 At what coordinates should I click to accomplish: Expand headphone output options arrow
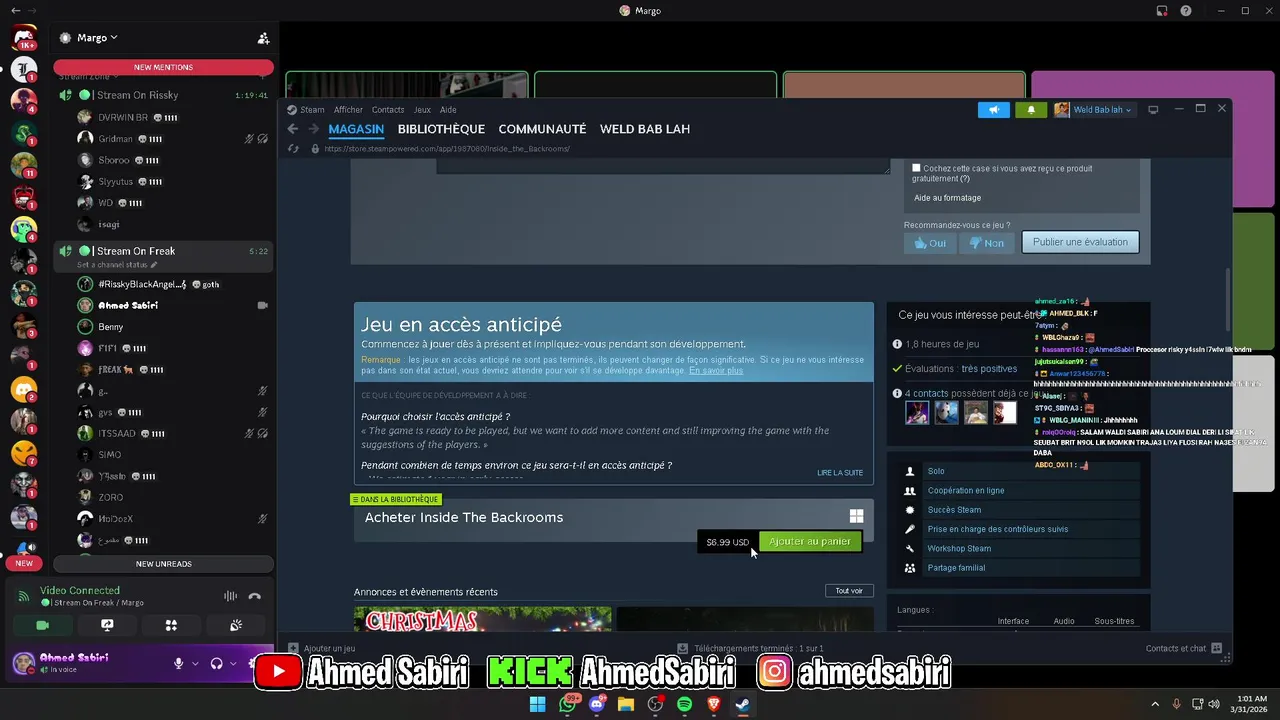point(232,663)
